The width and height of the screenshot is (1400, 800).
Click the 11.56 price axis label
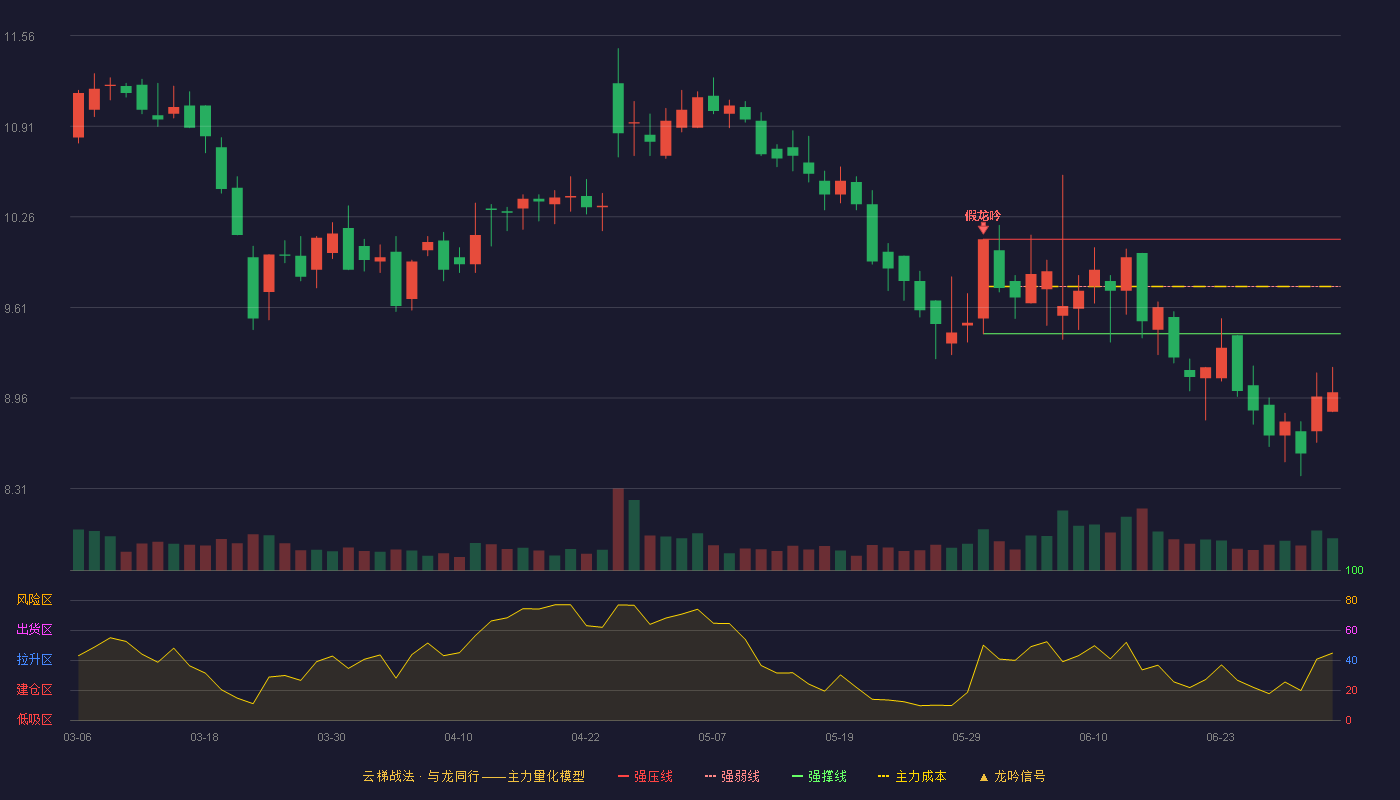[x=19, y=37]
